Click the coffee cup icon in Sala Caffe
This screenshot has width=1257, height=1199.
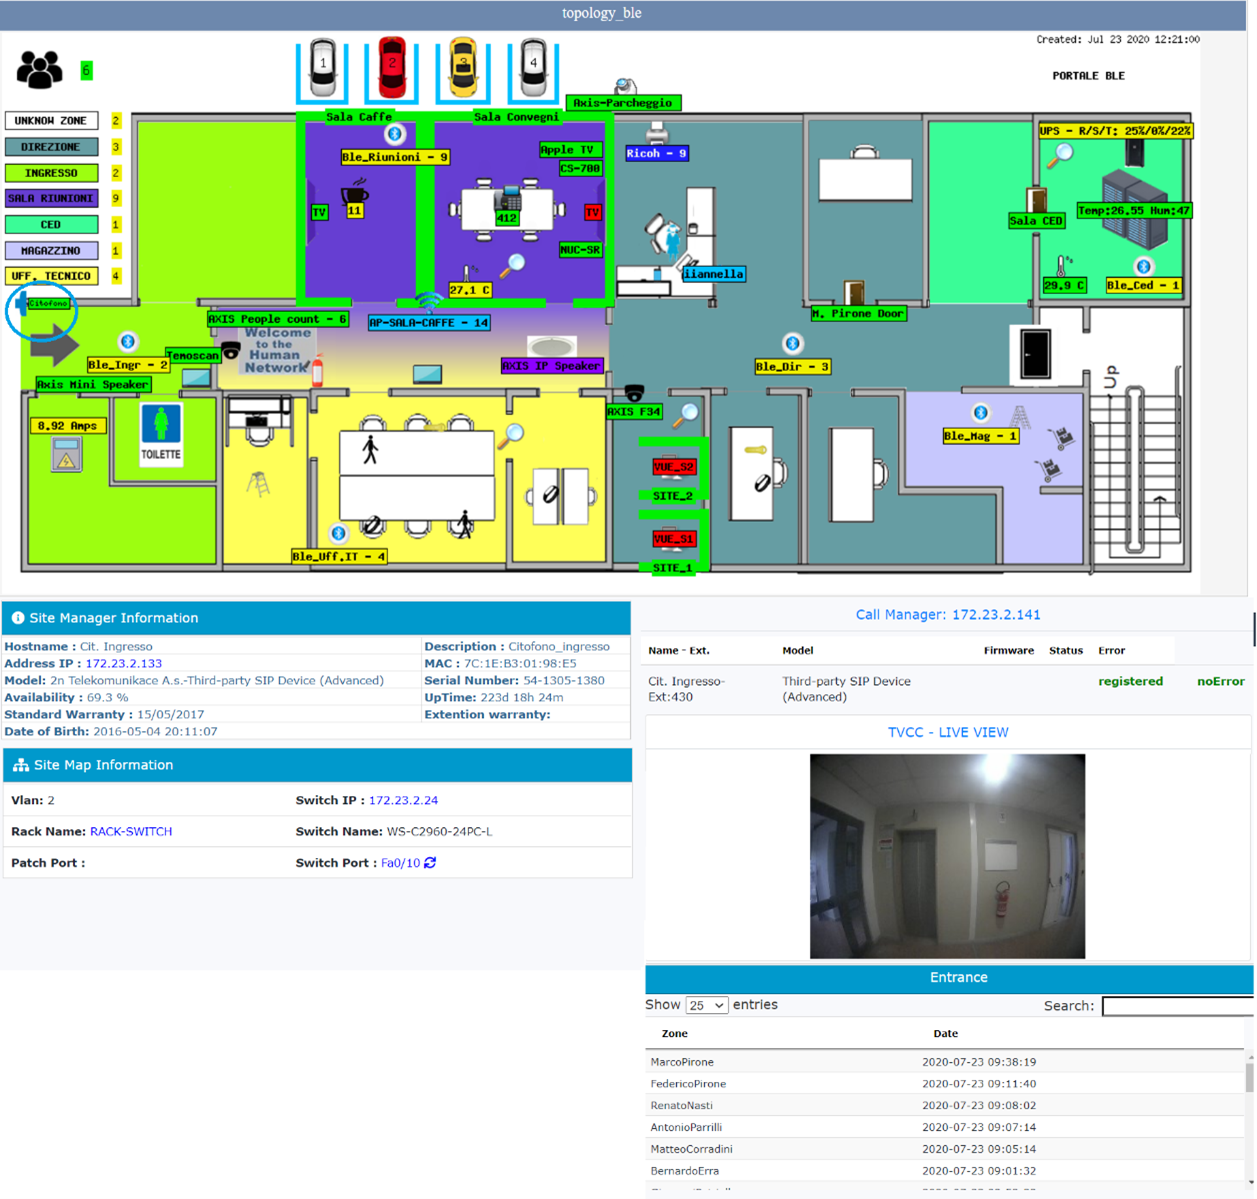pyautogui.click(x=354, y=192)
